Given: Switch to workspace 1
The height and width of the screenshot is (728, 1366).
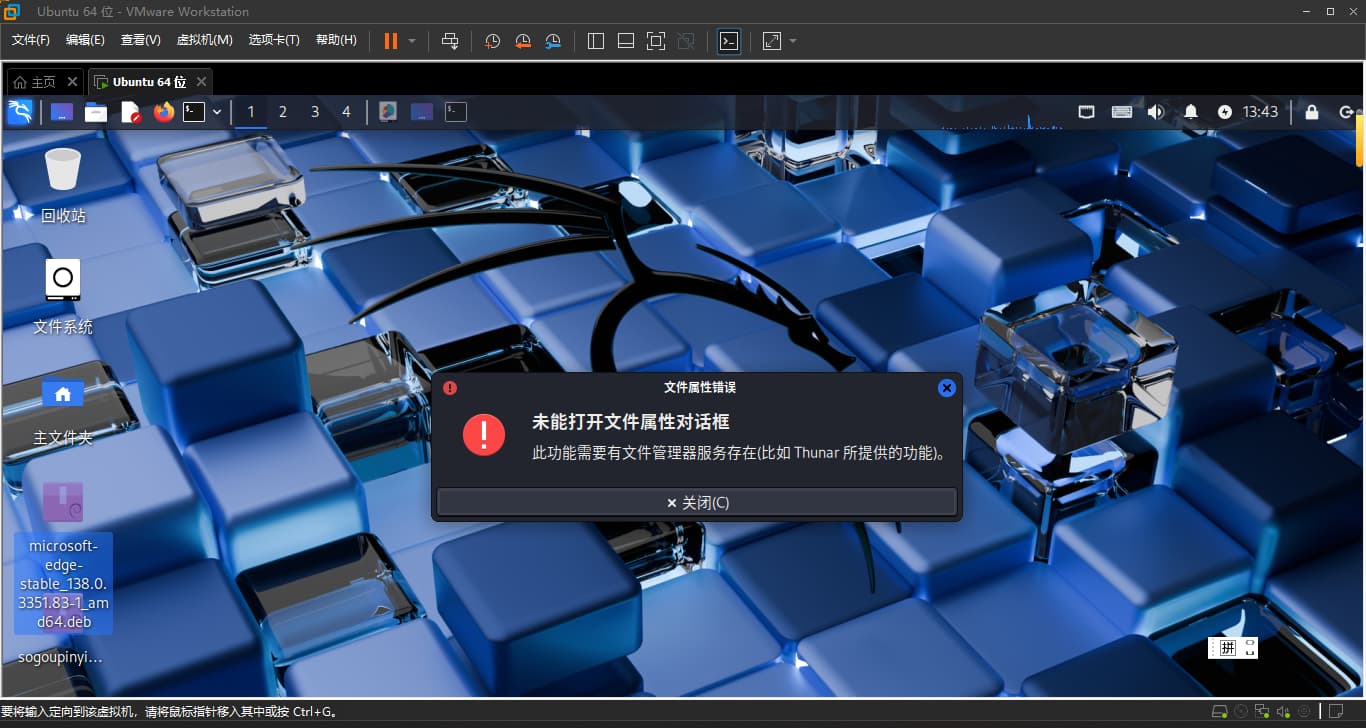Looking at the screenshot, I should click(x=251, y=112).
